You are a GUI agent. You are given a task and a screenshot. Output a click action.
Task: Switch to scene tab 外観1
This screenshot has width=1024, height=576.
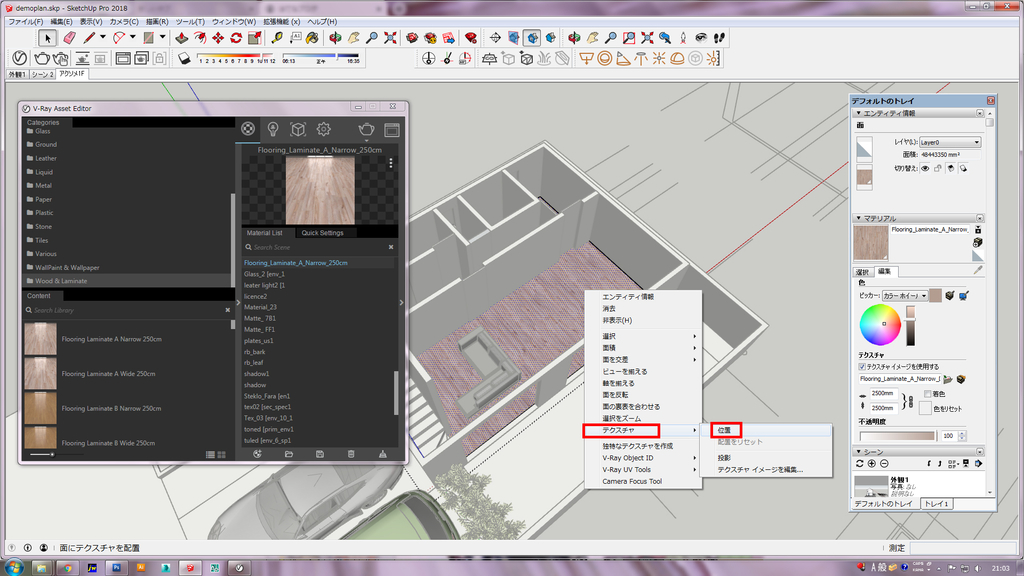pos(18,74)
